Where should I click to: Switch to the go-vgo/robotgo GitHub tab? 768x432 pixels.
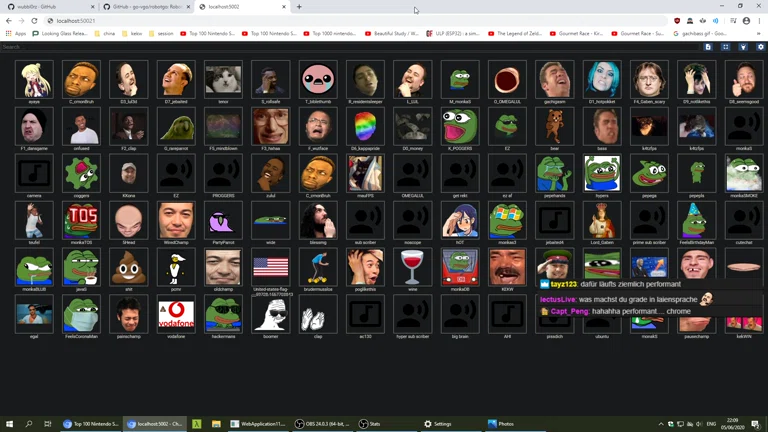pos(147,7)
